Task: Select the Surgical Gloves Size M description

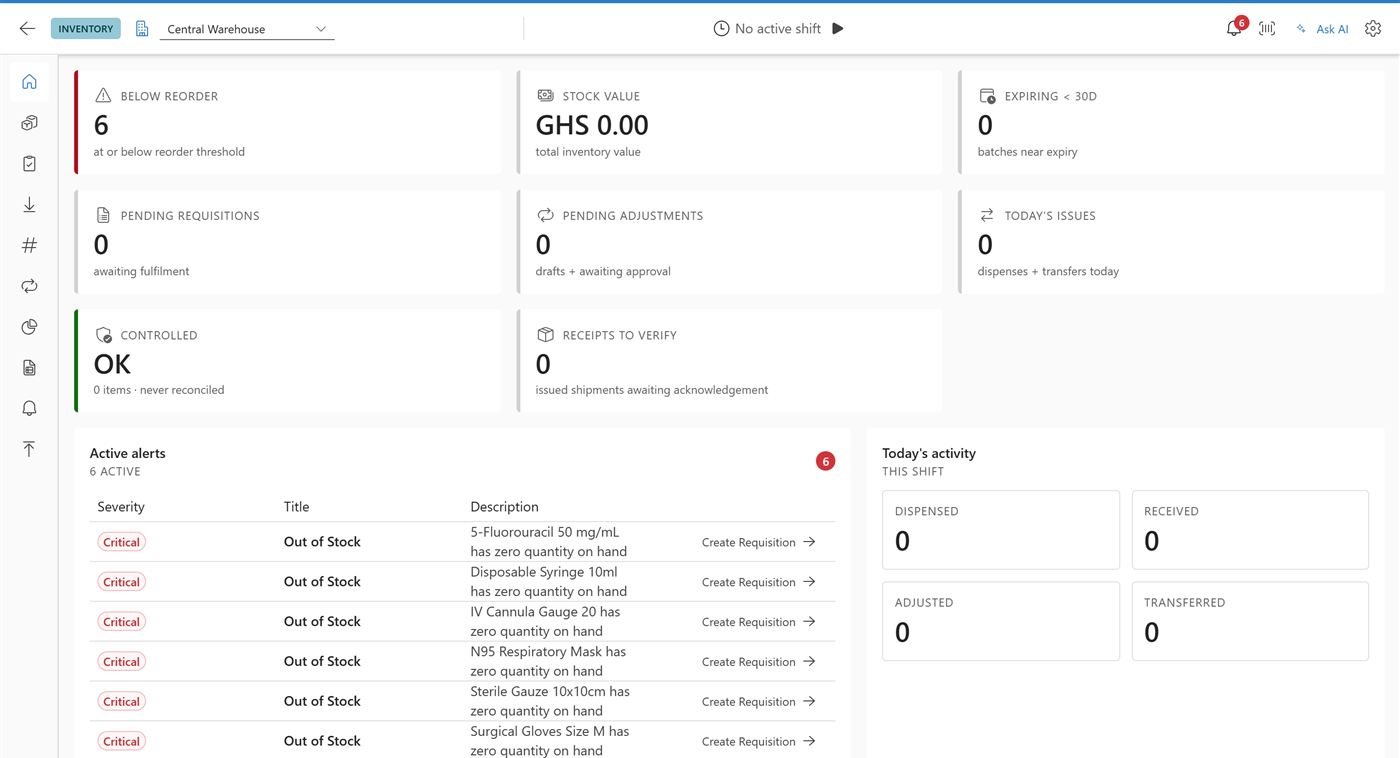Action: 550,741
